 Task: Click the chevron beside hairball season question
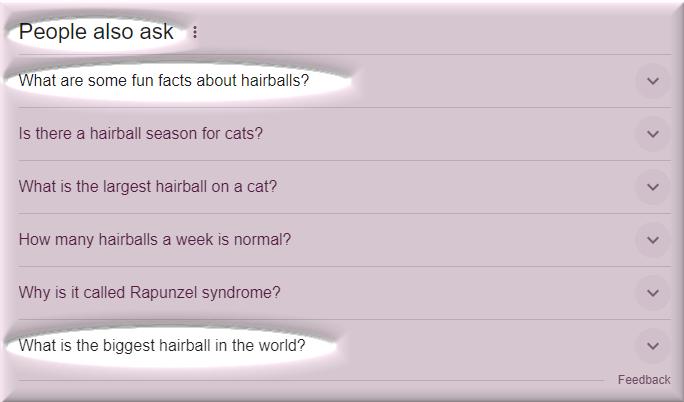click(x=652, y=134)
